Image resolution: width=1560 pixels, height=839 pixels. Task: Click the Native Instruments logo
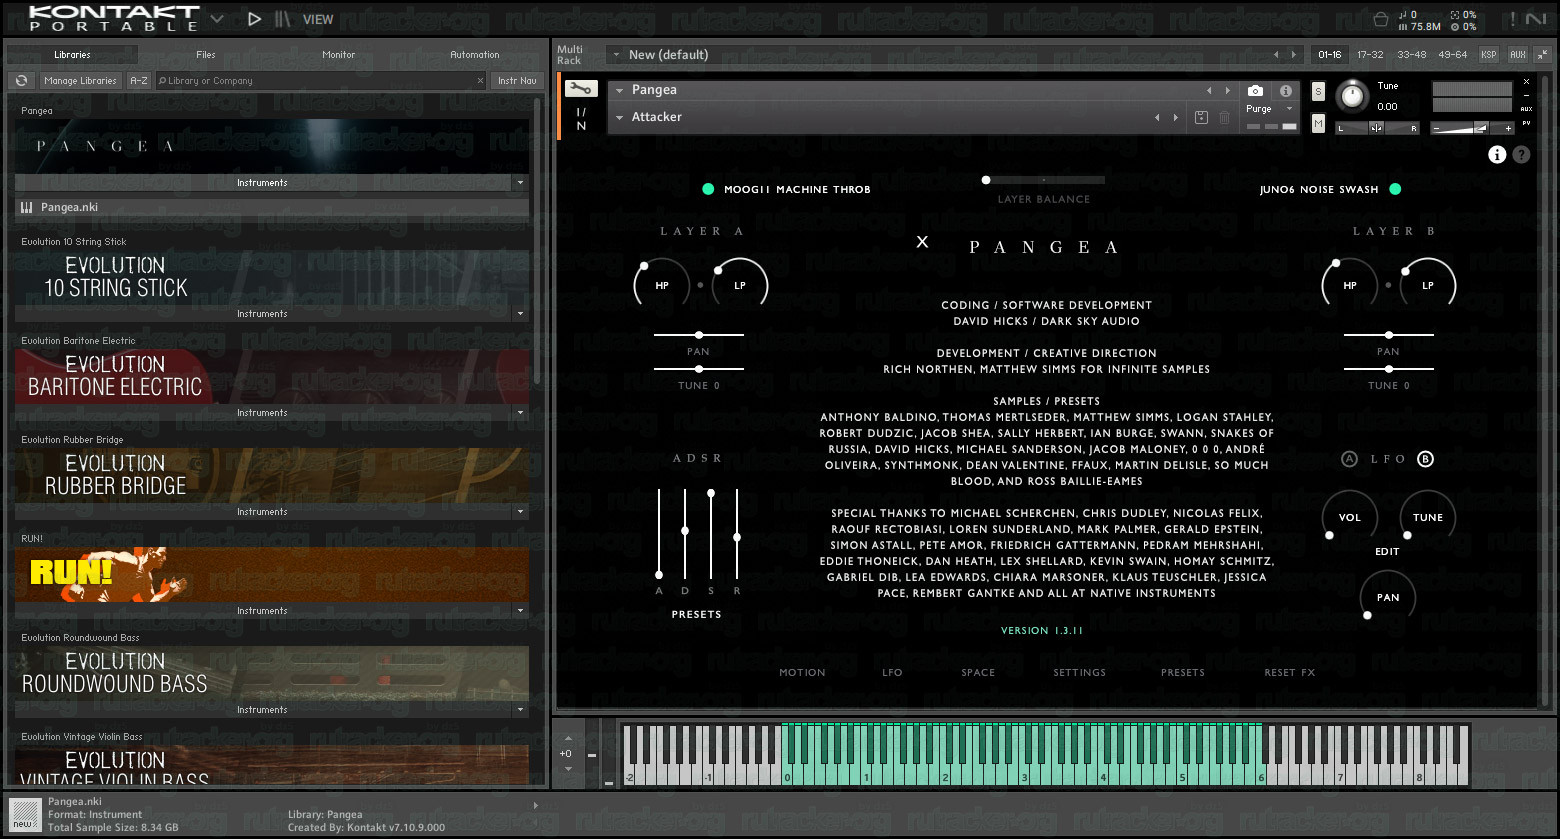pyautogui.click(x=1535, y=19)
